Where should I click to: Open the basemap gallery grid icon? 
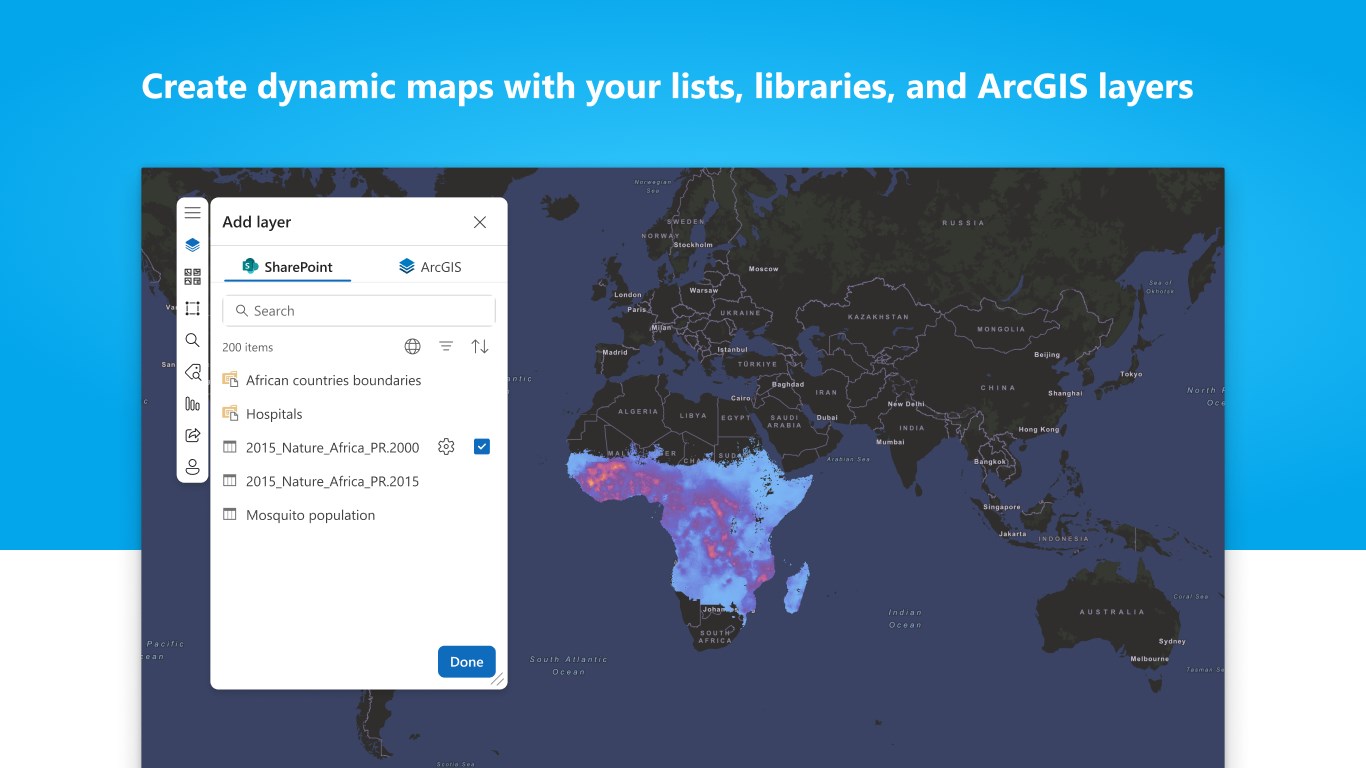point(193,277)
